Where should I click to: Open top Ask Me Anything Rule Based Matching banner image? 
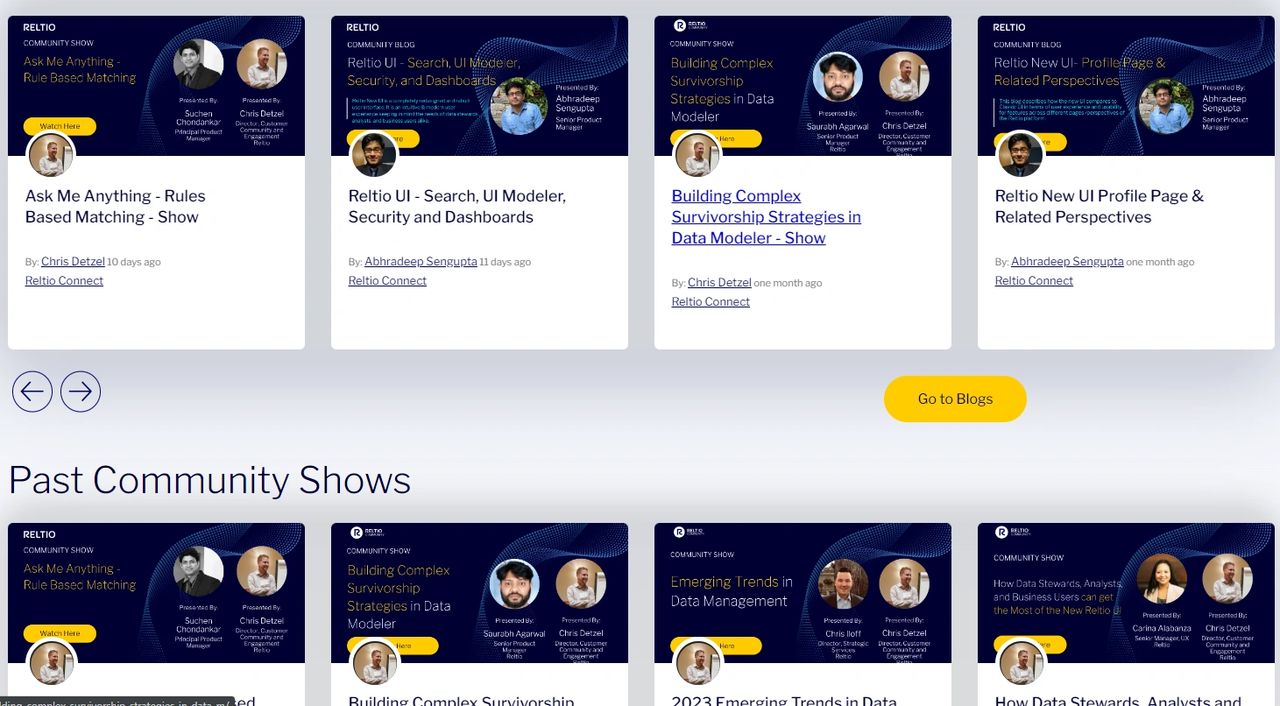[156, 85]
